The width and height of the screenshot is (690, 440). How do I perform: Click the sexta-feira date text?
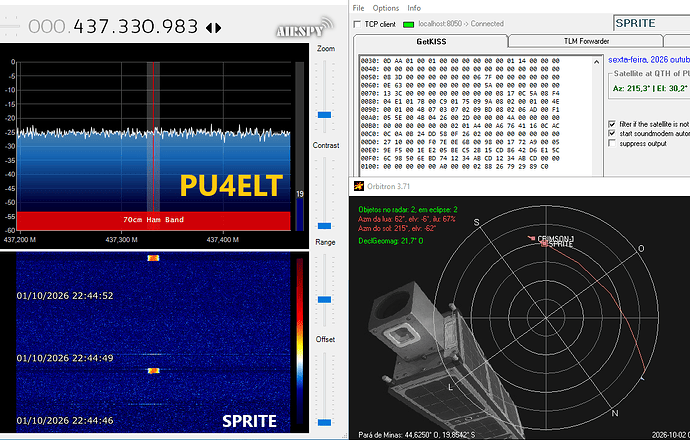[x=649, y=60]
